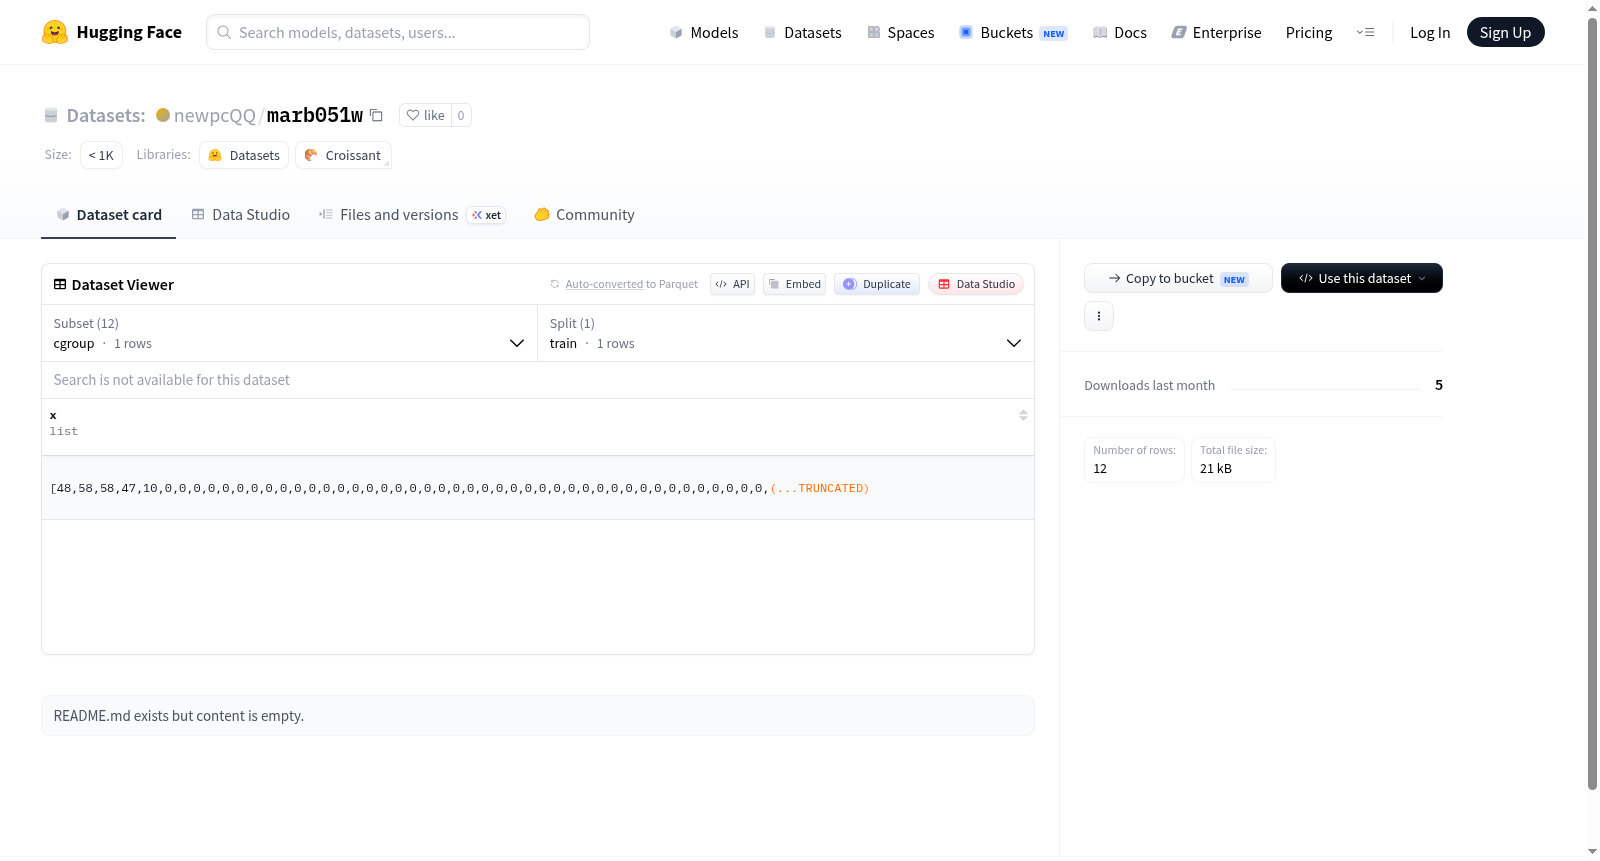The width and height of the screenshot is (1600, 861).
Task: Click the like count number
Action: (461, 115)
